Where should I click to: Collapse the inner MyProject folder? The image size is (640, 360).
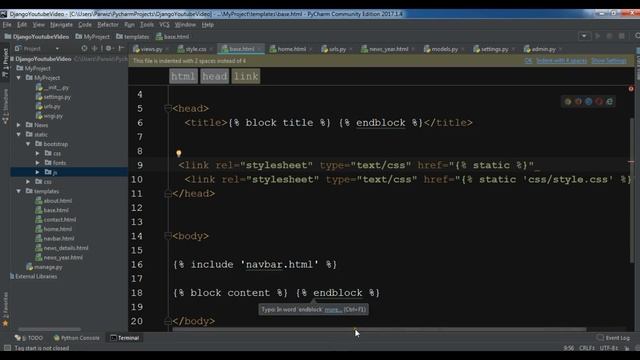[18, 78]
